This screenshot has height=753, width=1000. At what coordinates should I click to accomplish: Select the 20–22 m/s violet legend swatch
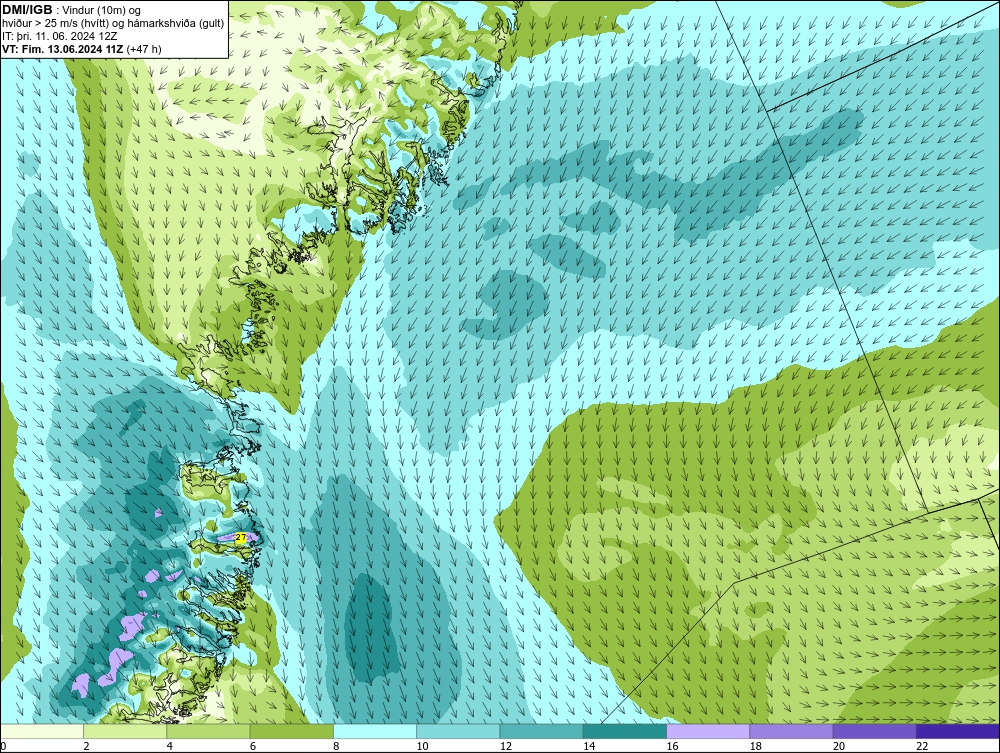click(875, 731)
